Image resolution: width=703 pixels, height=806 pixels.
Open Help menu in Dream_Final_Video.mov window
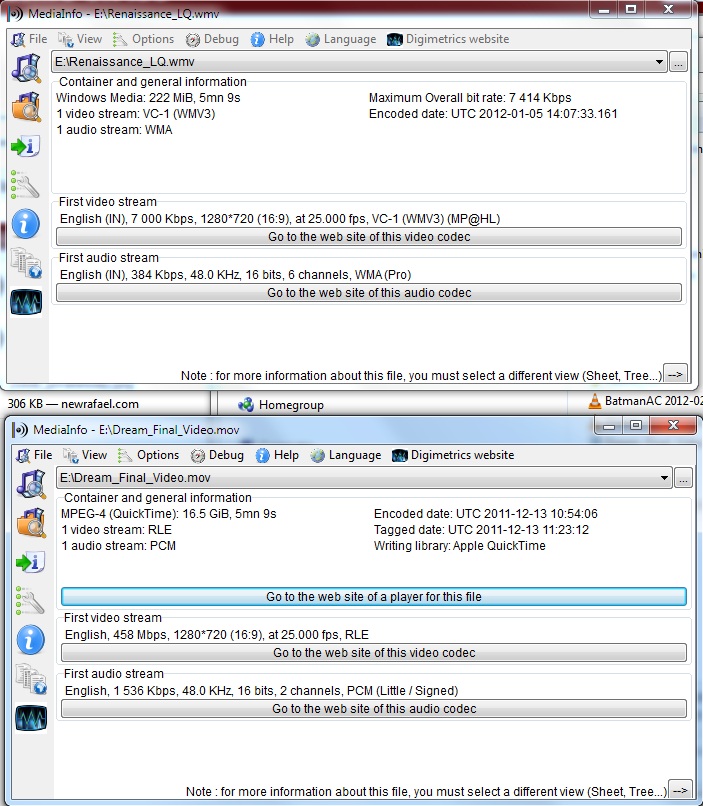point(278,455)
